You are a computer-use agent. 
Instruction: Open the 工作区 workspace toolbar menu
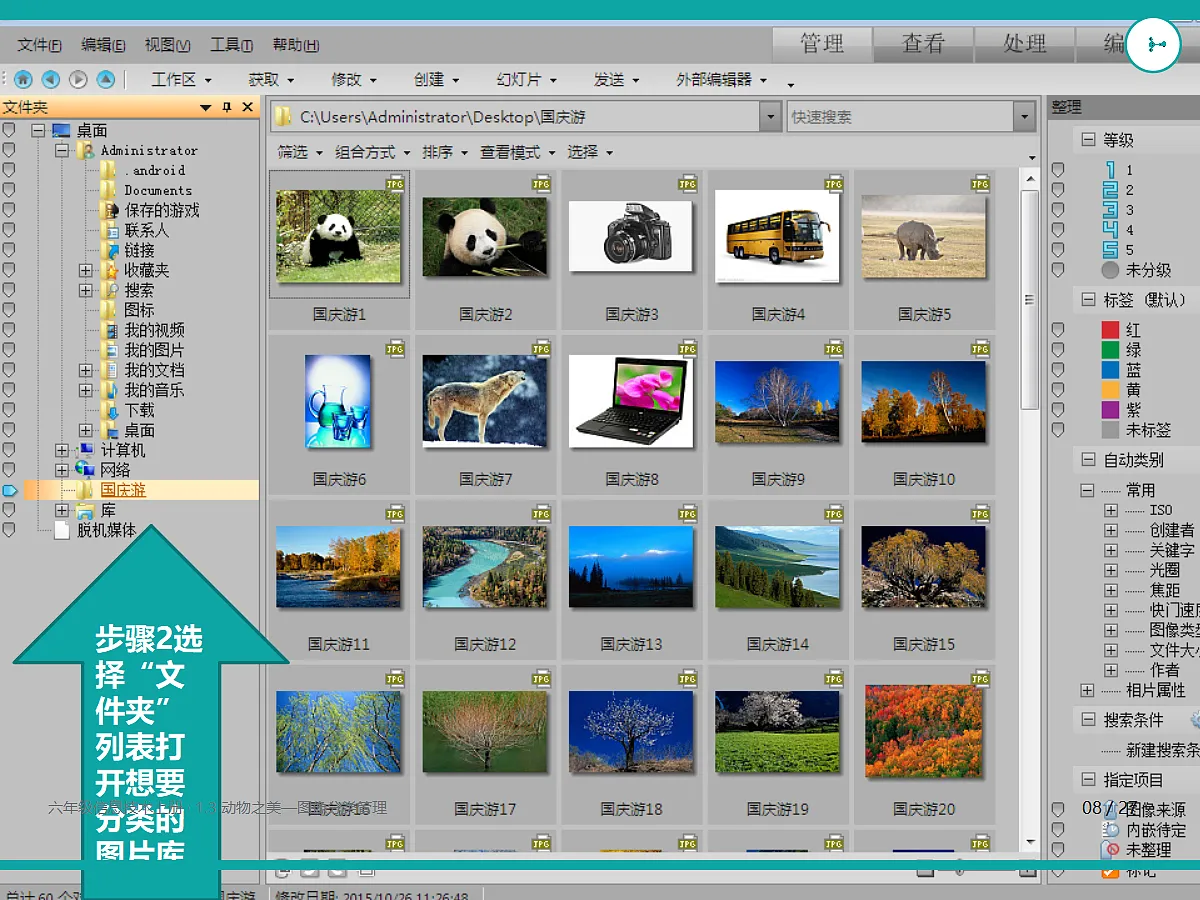click(x=180, y=79)
